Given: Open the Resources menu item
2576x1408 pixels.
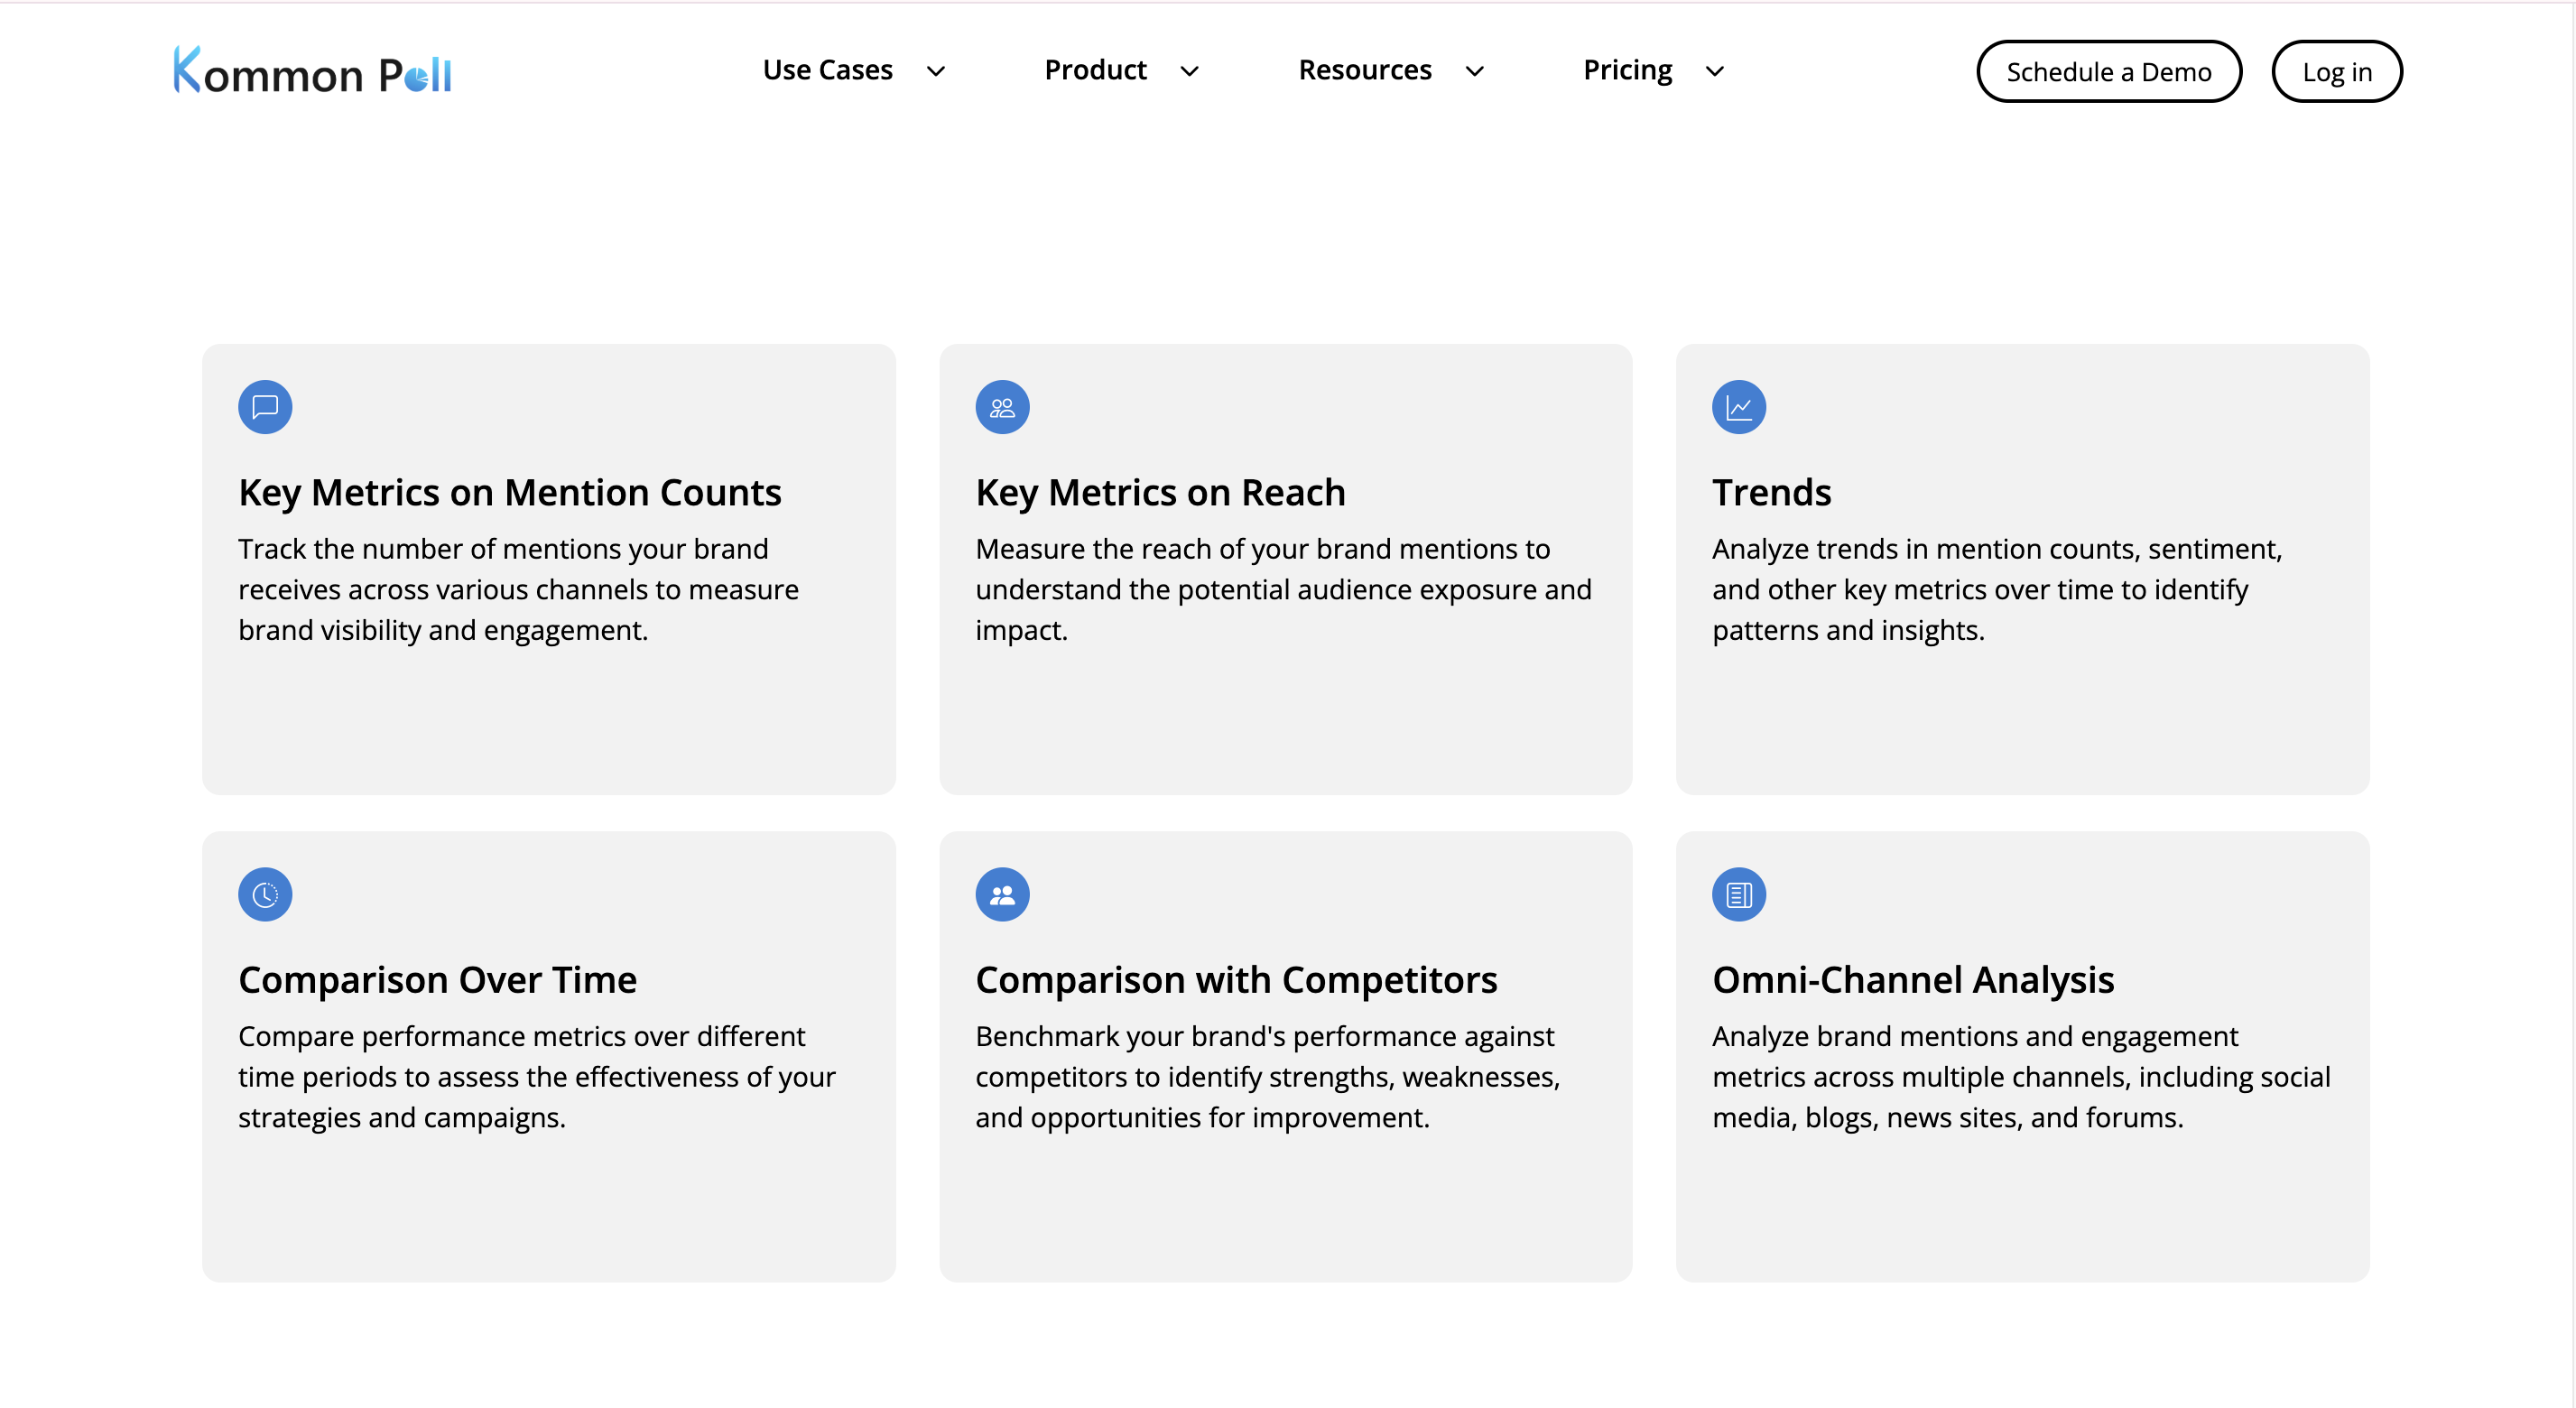Looking at the screenshot, I should [1364, 70].
